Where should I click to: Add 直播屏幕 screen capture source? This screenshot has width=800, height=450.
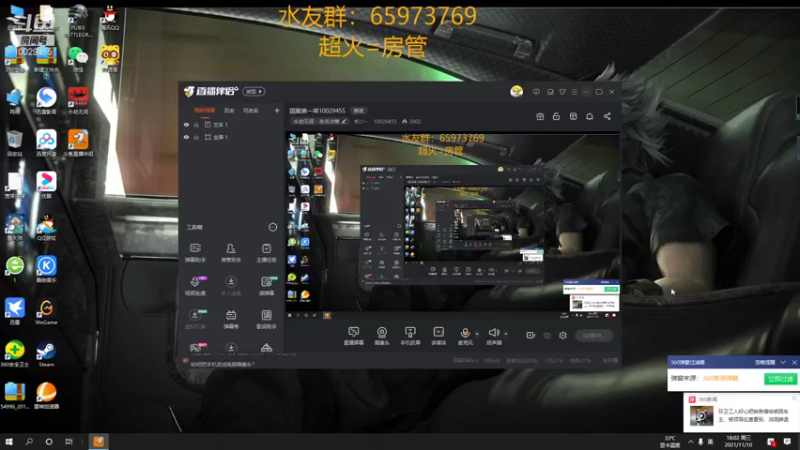click(x=354, y=336)
